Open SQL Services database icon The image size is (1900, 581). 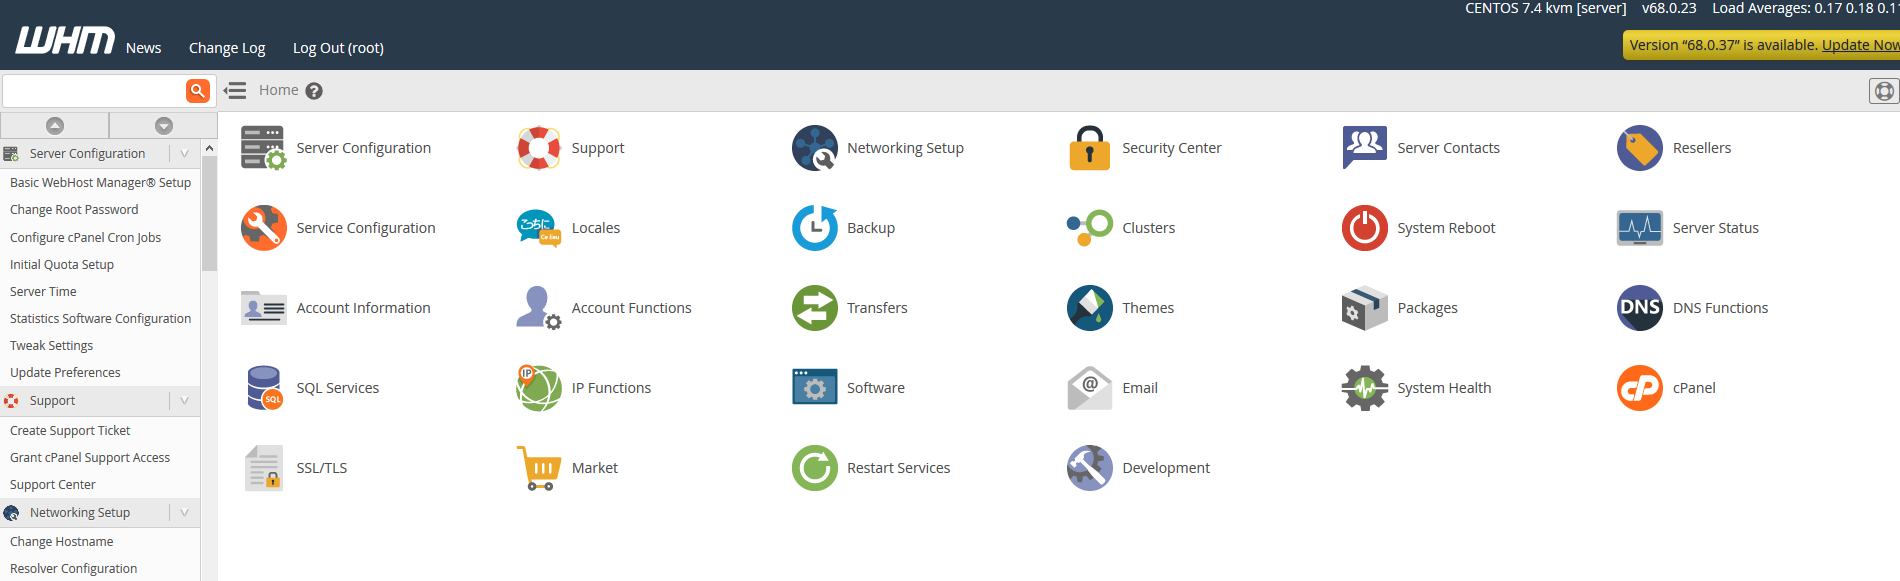264,388
